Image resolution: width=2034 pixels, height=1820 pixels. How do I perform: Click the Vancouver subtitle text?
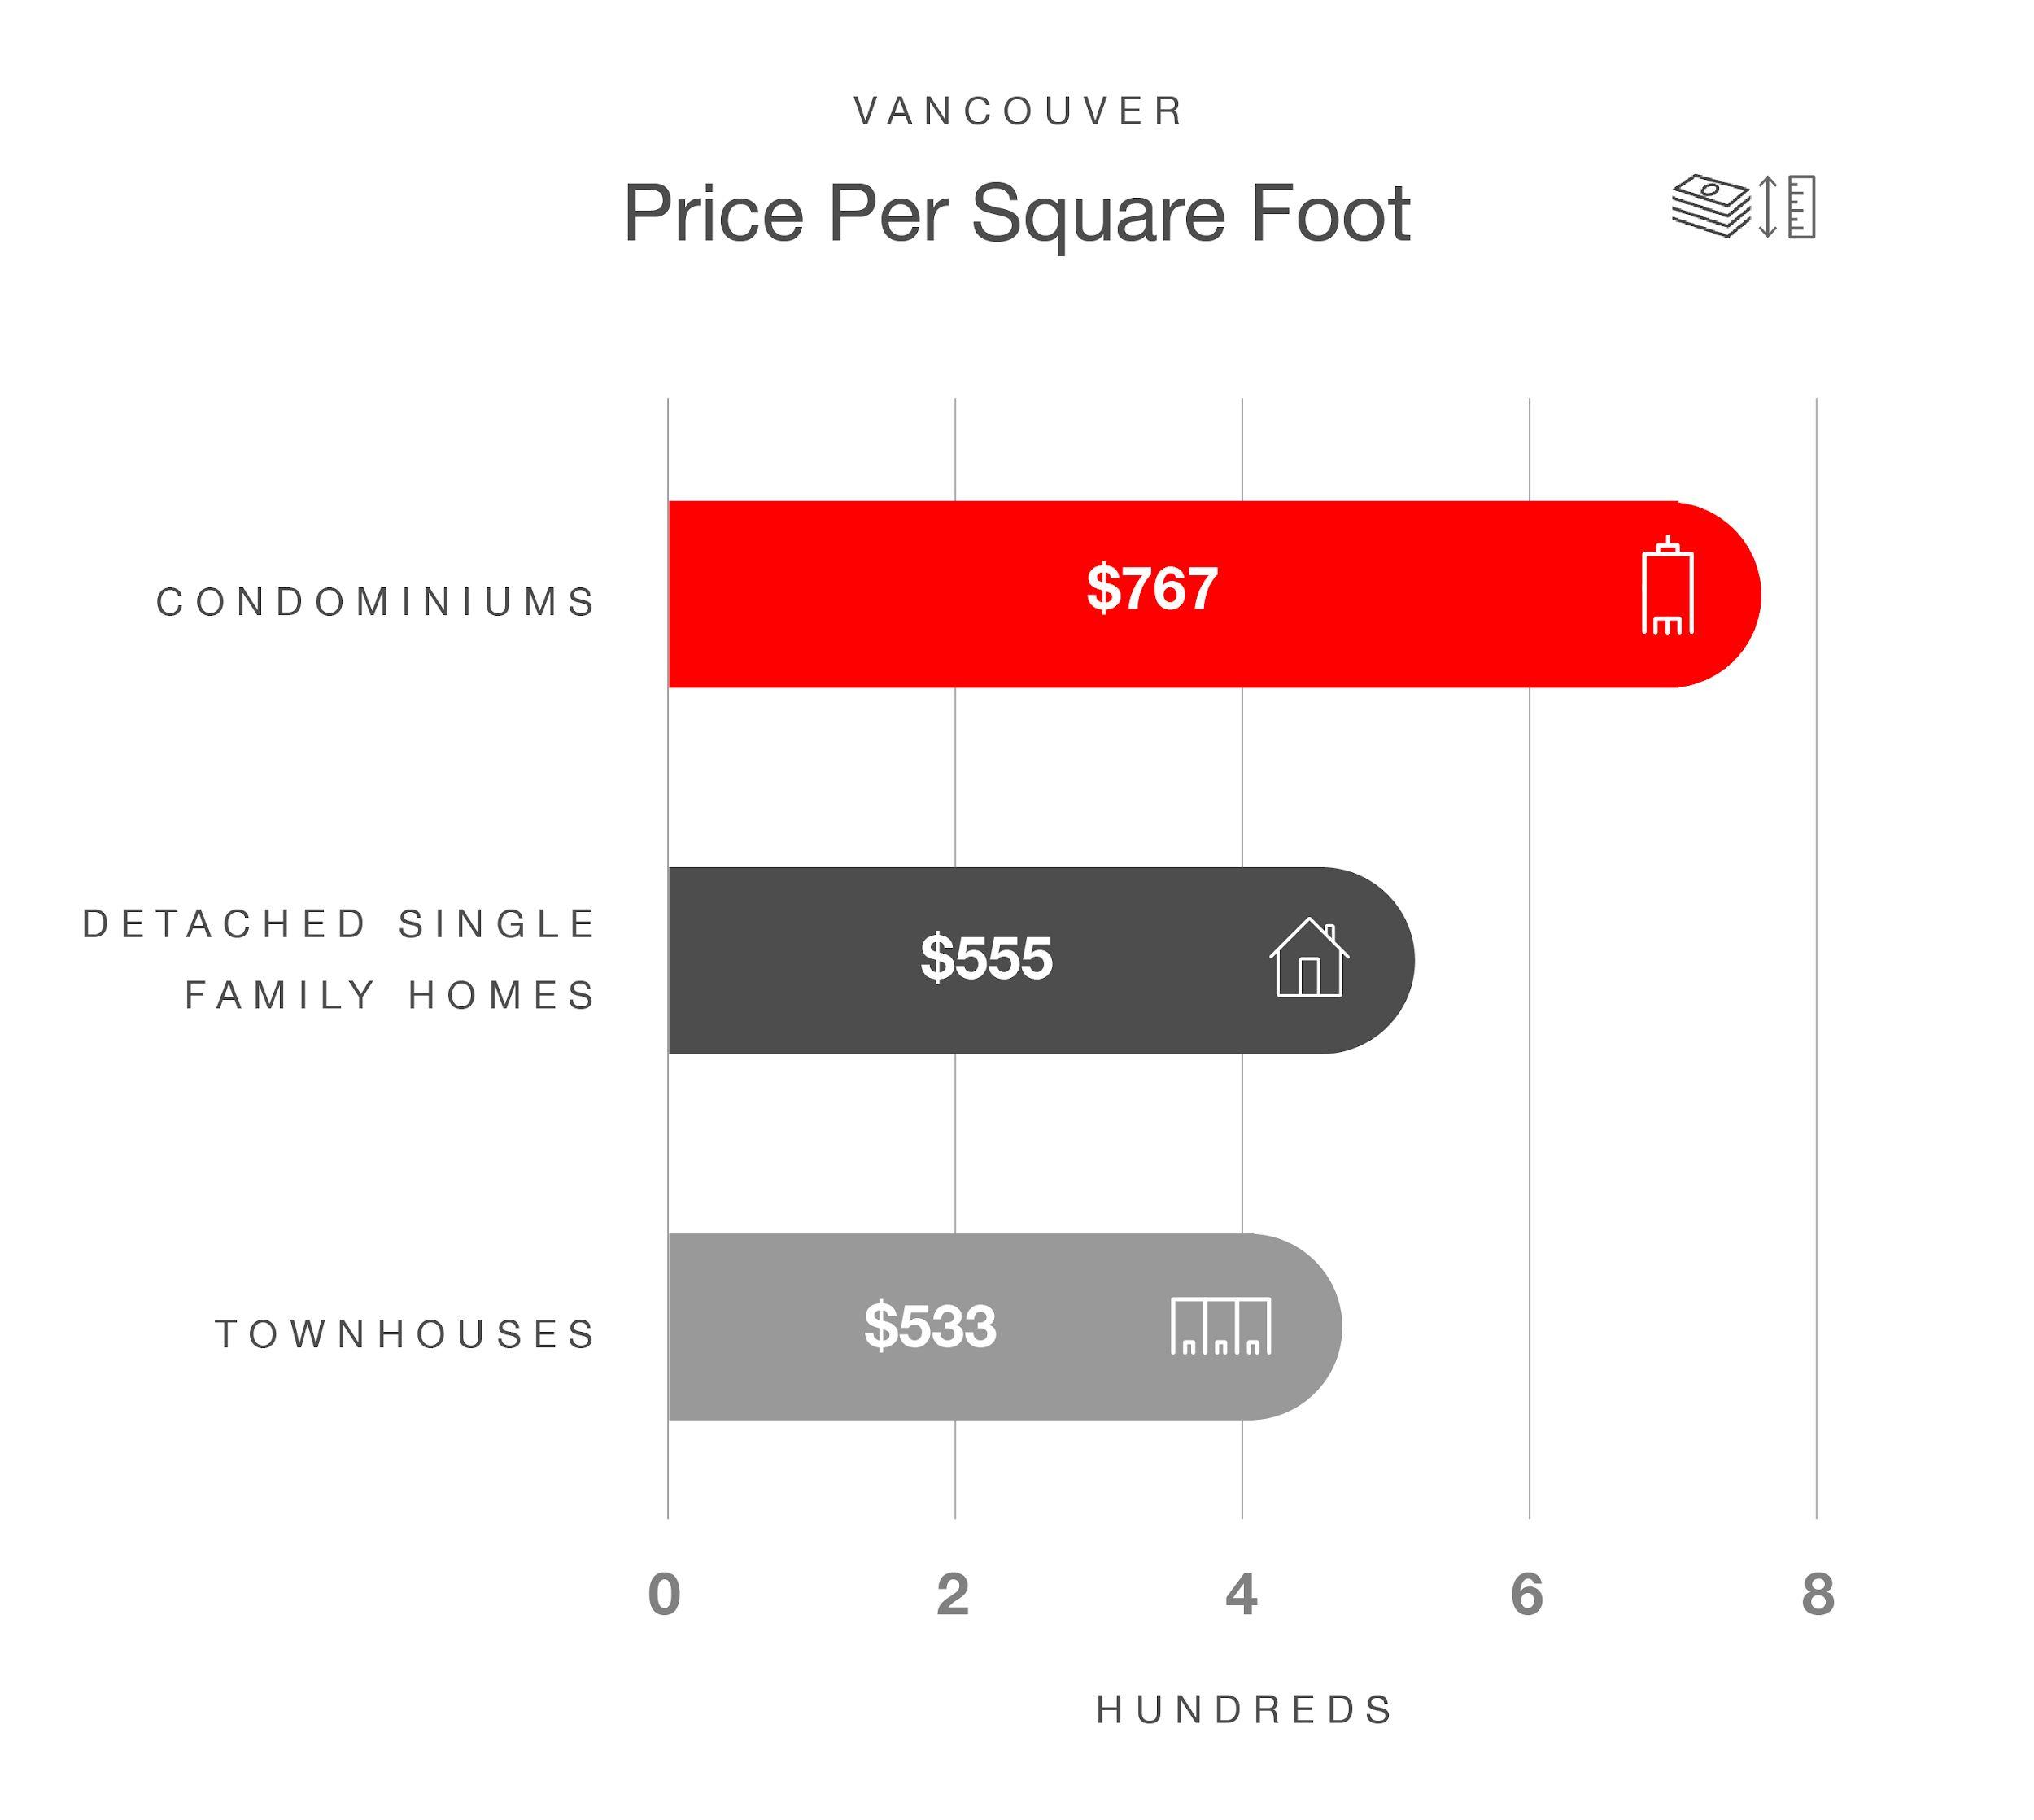tap(1019, 111)
